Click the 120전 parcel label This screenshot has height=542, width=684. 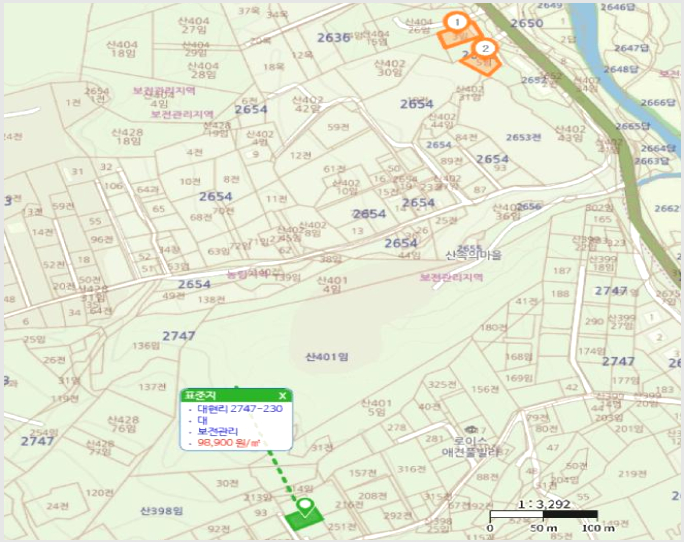(x=99, y=493)
